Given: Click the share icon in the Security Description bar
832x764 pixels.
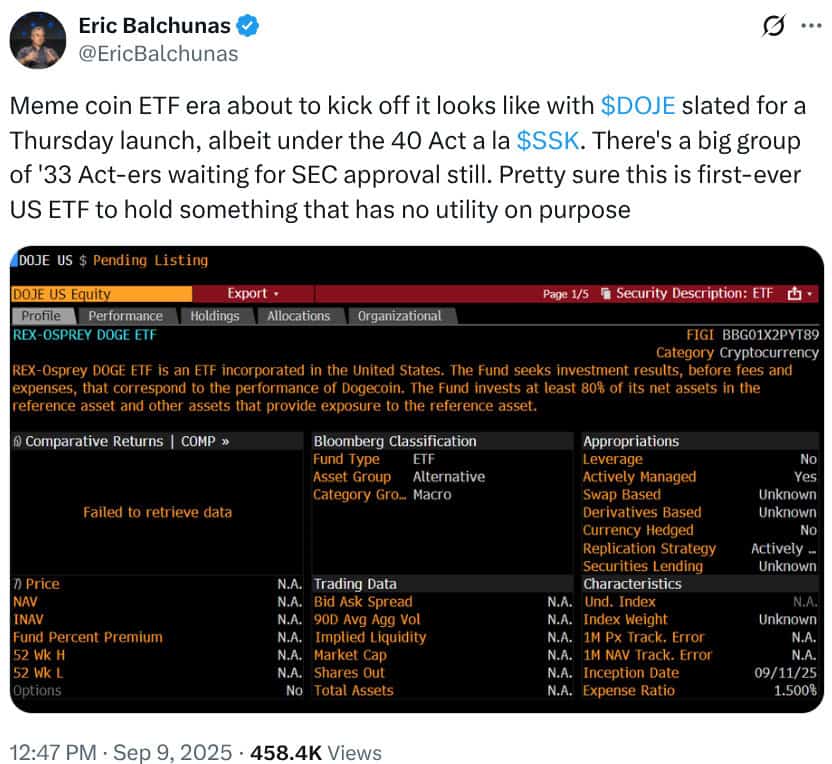Looking at the screenshot, I should coord(794,293).
